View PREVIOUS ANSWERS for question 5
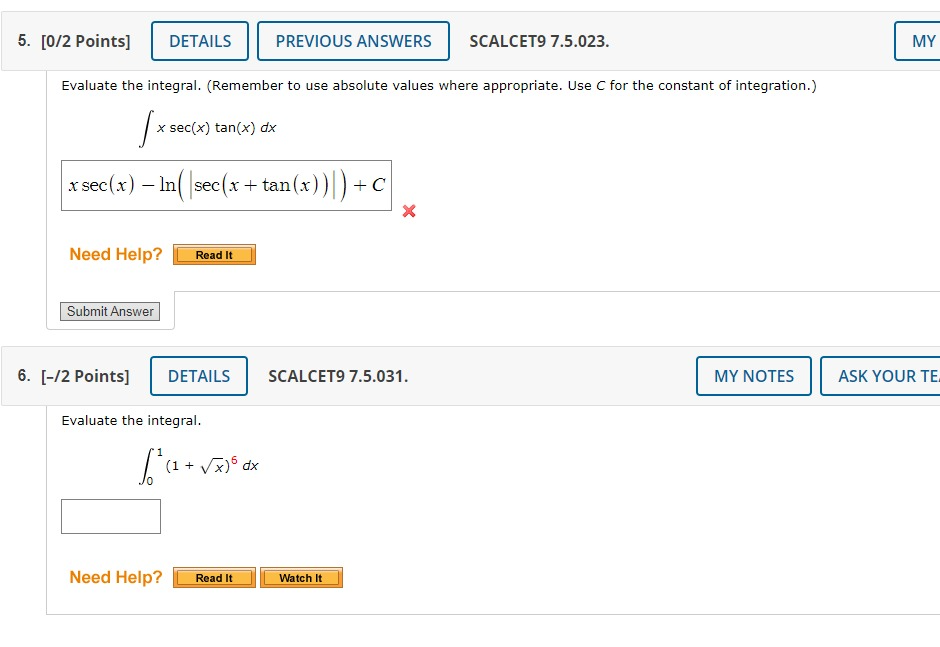940x647 pixels. coord(353,41)
